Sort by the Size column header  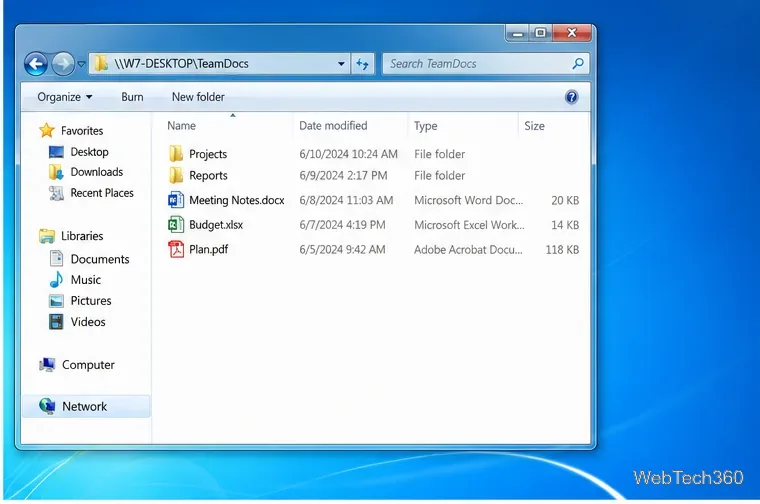point(534,126)
